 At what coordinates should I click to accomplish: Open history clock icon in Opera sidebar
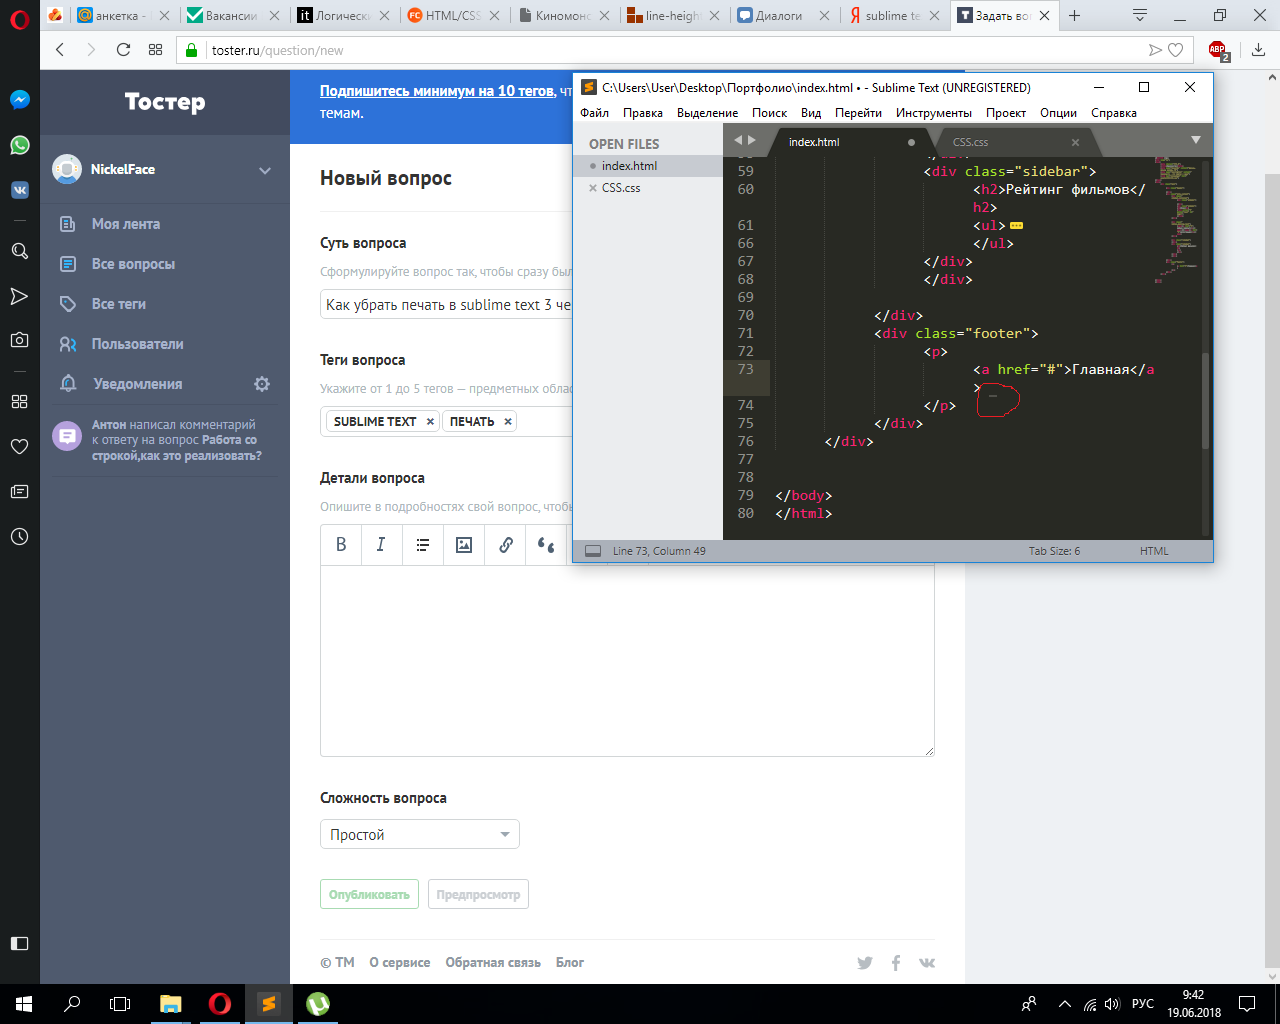[x=20, y=537]
